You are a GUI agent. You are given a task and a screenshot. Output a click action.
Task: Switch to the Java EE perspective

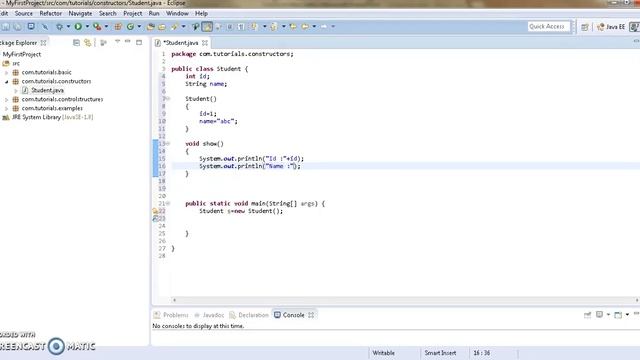[611, 27]
